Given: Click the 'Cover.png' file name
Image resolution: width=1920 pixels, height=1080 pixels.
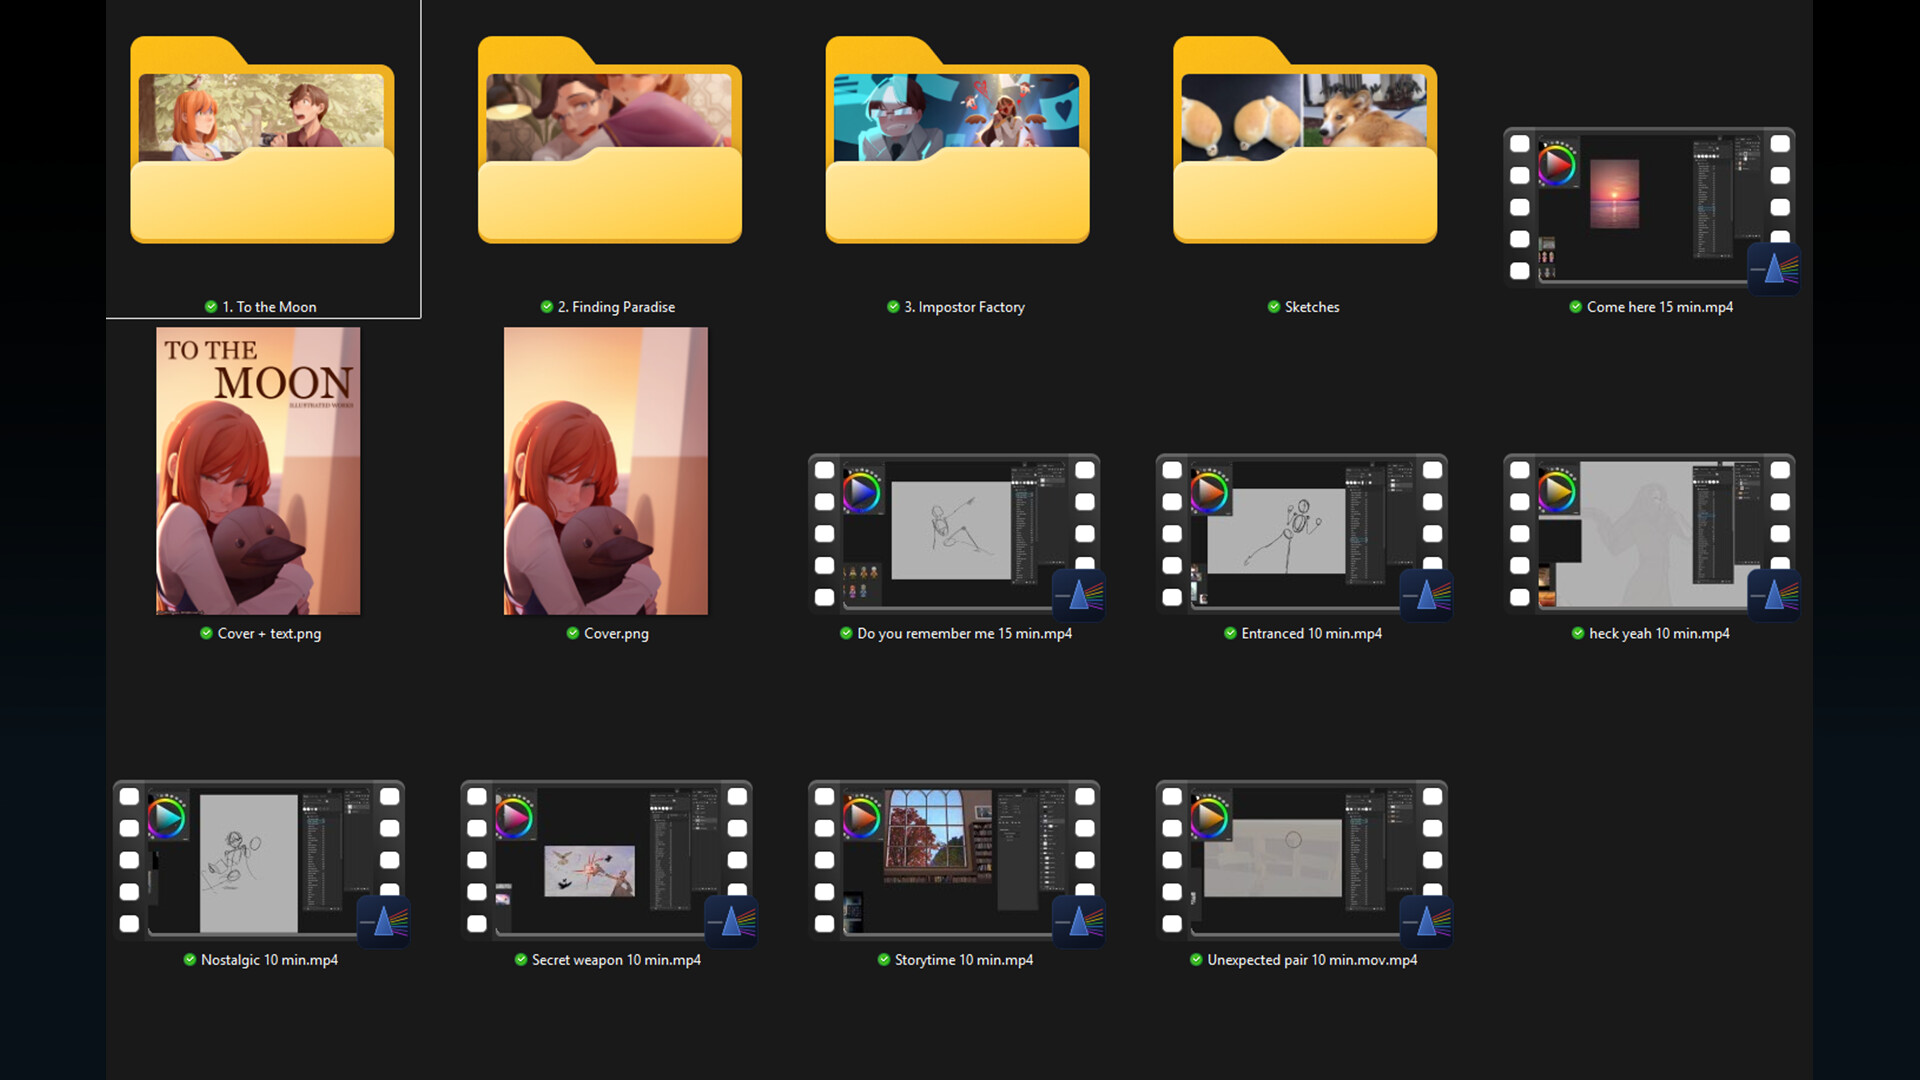Looking at the screenshot, I should (616, 633).
